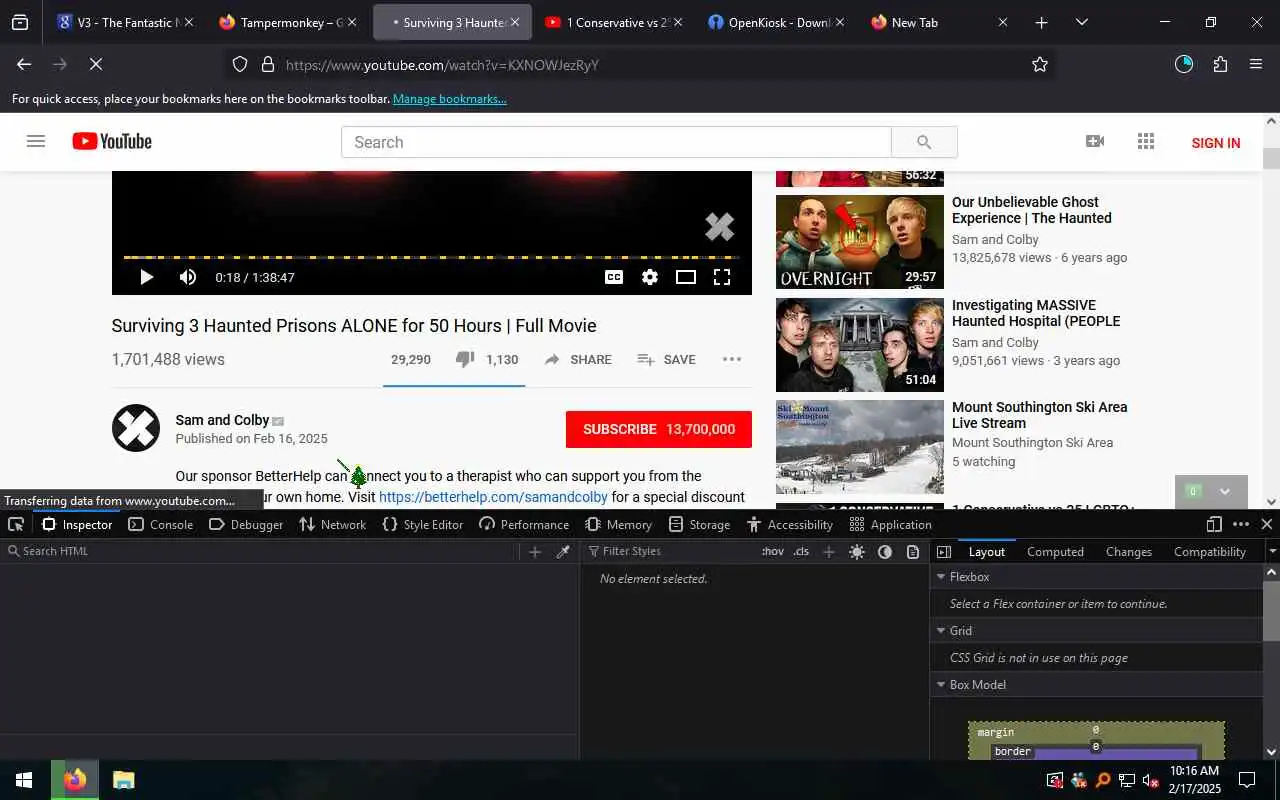Toggle dark color scheme simulation icon
Screen dimensions: 1280x800
tap(885, 552)
